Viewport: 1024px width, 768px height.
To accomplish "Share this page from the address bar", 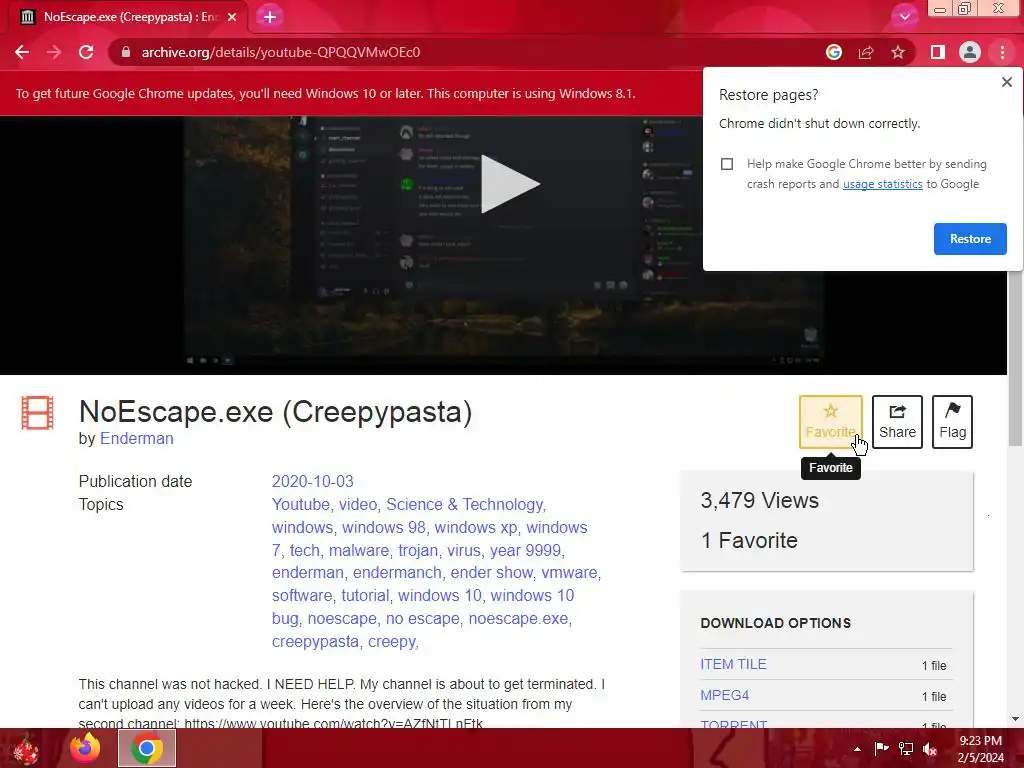I will tap(866, 52).
